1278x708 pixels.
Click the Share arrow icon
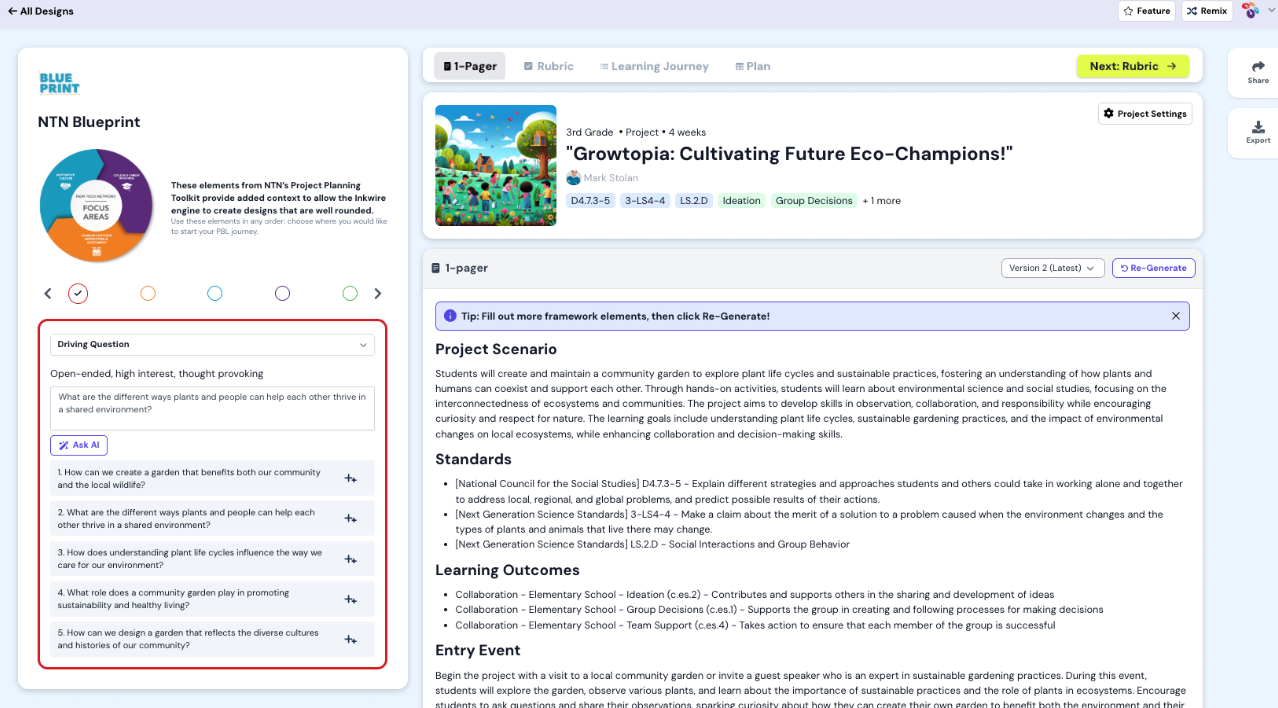[x=1258, y=66]
